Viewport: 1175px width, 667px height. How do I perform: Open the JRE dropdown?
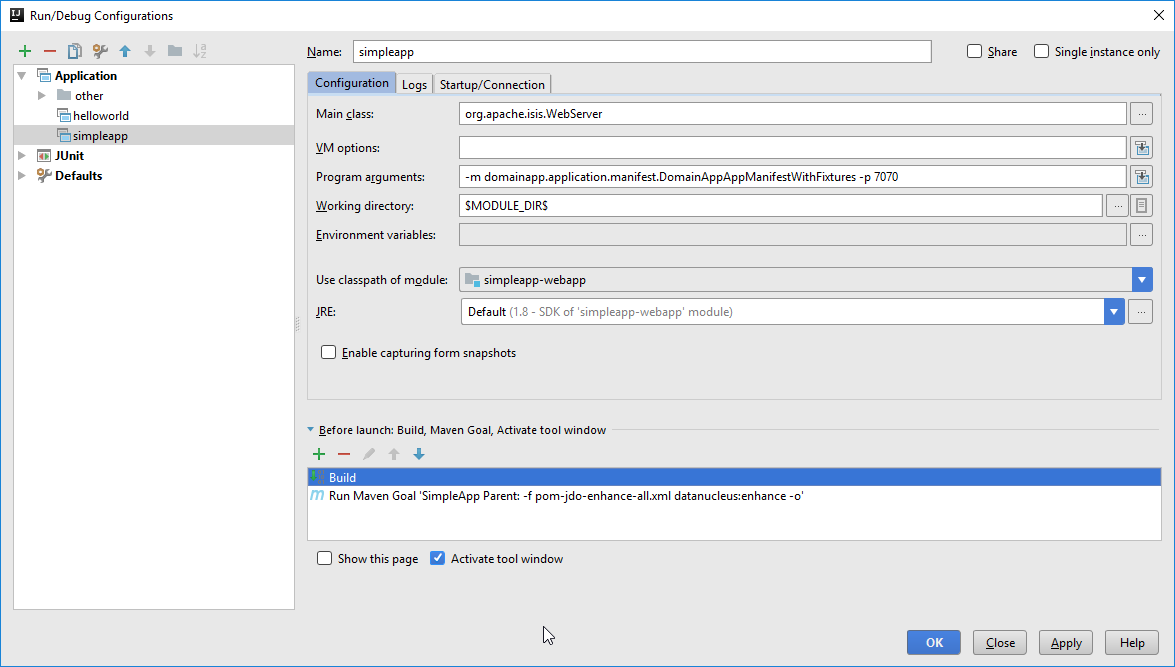(x=1114, y=312)
